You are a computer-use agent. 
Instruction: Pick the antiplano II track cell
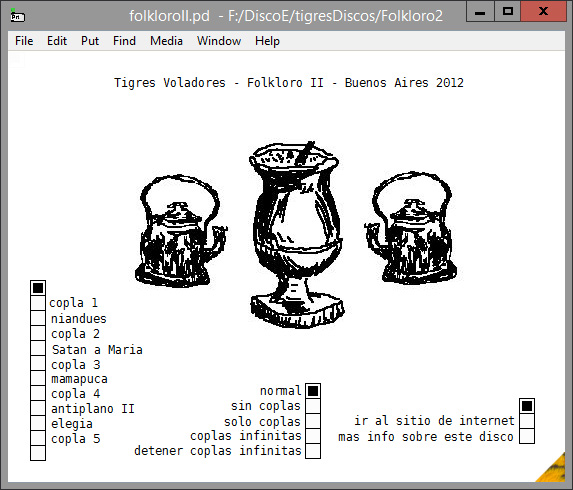[38, 408]
